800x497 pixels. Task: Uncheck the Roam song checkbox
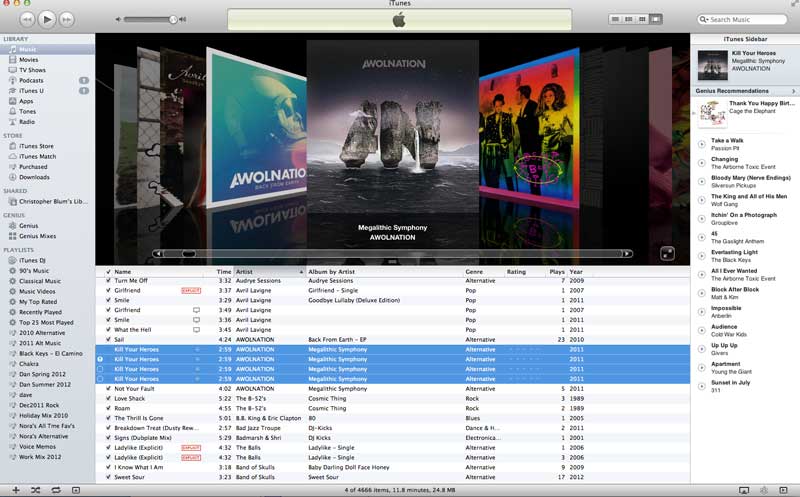tap(108, 408)
